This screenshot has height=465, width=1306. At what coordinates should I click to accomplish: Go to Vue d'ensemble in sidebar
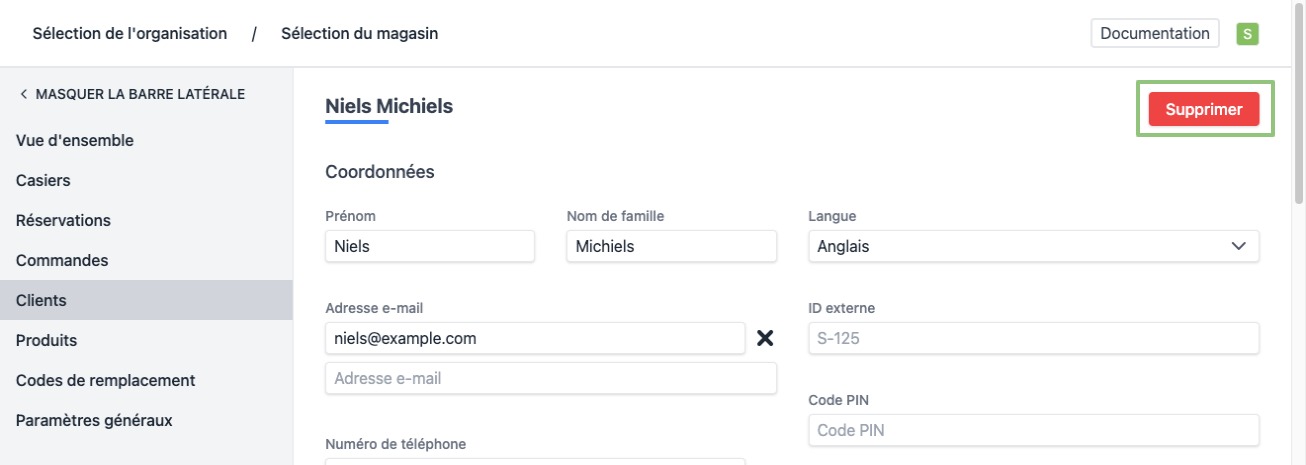[x=75, y=140]
